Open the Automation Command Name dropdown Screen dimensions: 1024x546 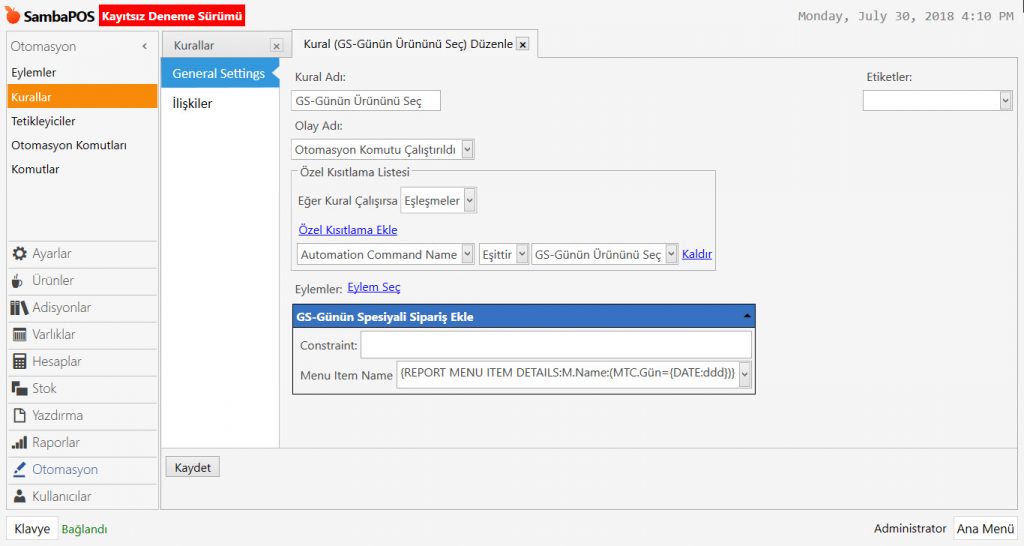pos(467,255)
